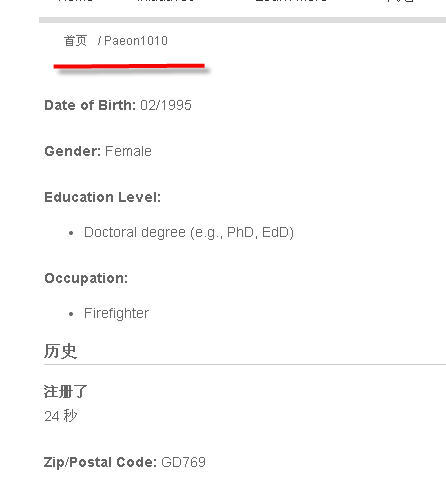
Task: Select the 24 秒 registration duration text
Action: 61,416
